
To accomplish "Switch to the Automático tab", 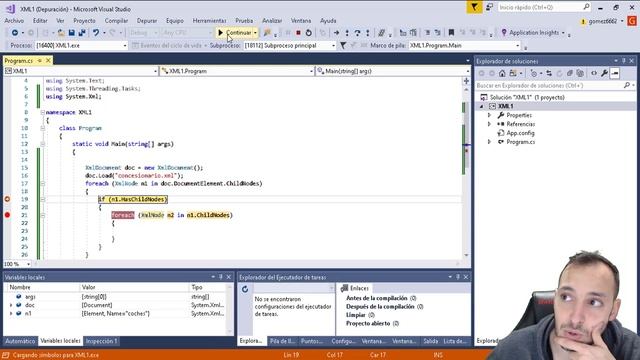I will (20, 341).
